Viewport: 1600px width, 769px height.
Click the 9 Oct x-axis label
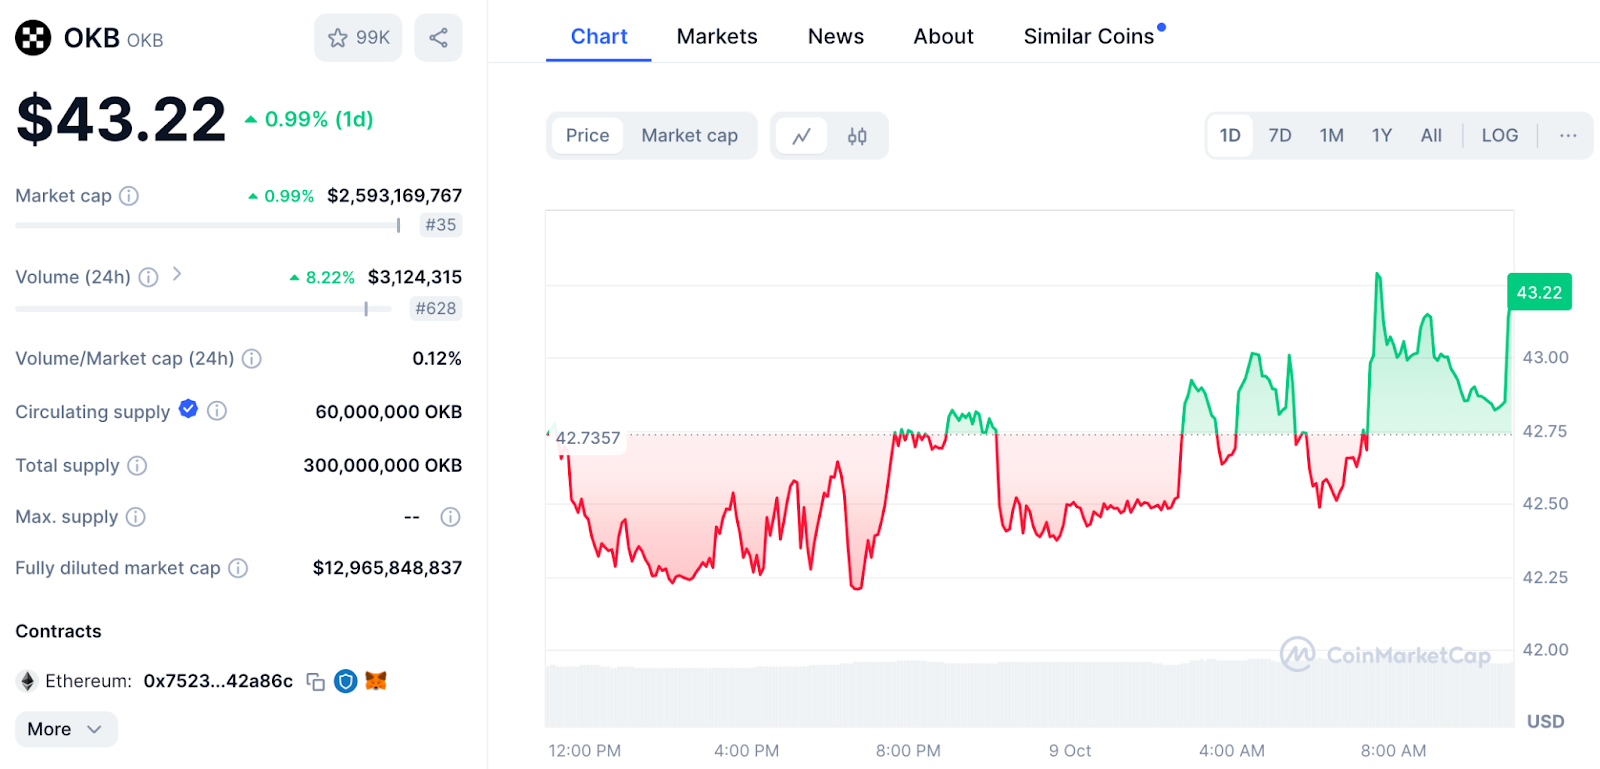pos(1069,751)
